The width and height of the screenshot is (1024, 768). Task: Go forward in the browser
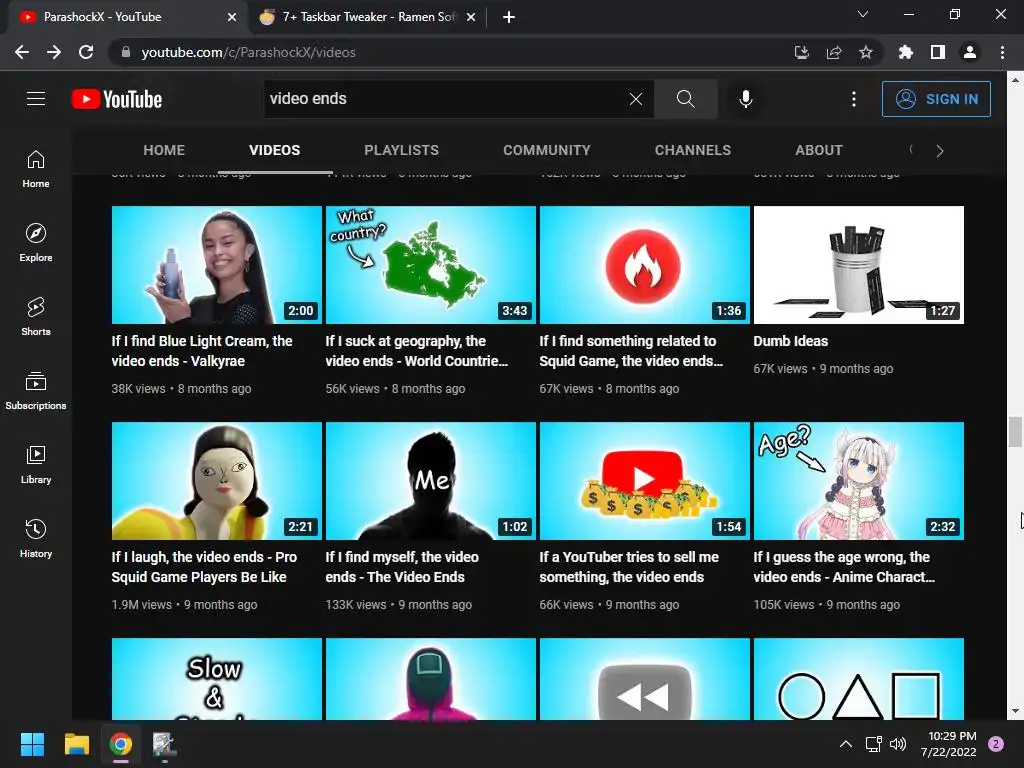(x=54, y=52)
